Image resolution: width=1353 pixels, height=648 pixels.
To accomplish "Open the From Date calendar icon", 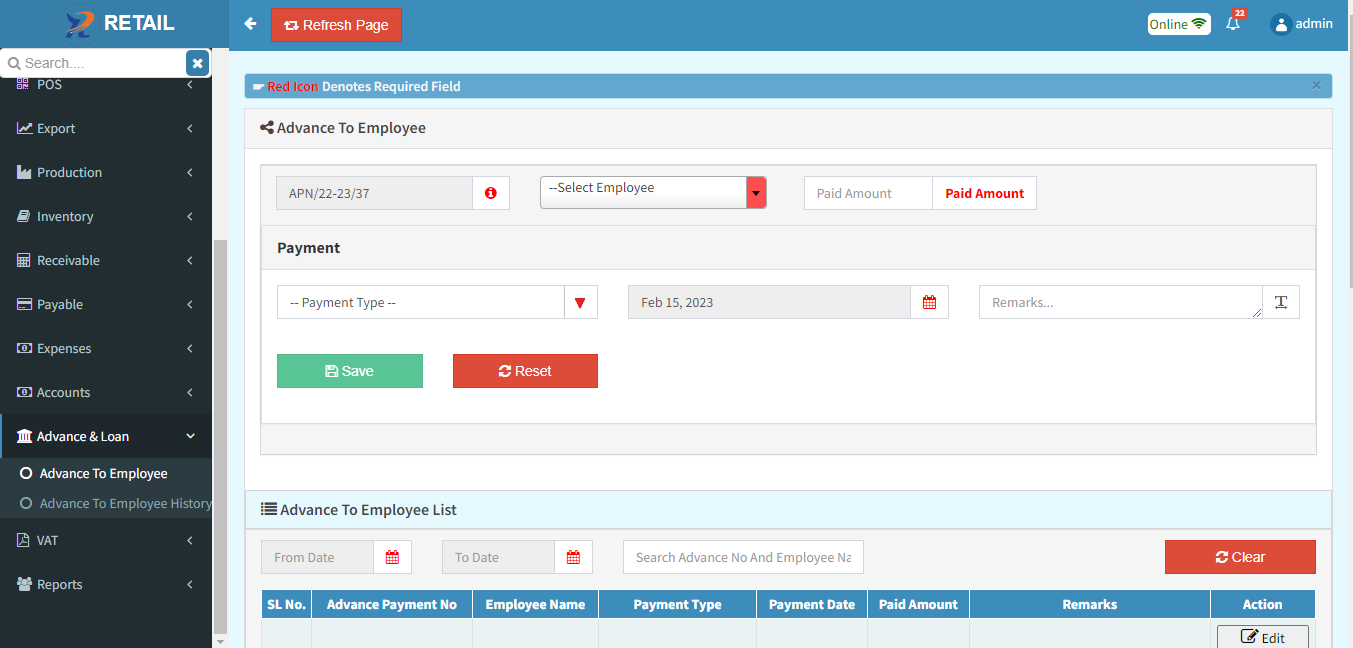I will (392, 557).
